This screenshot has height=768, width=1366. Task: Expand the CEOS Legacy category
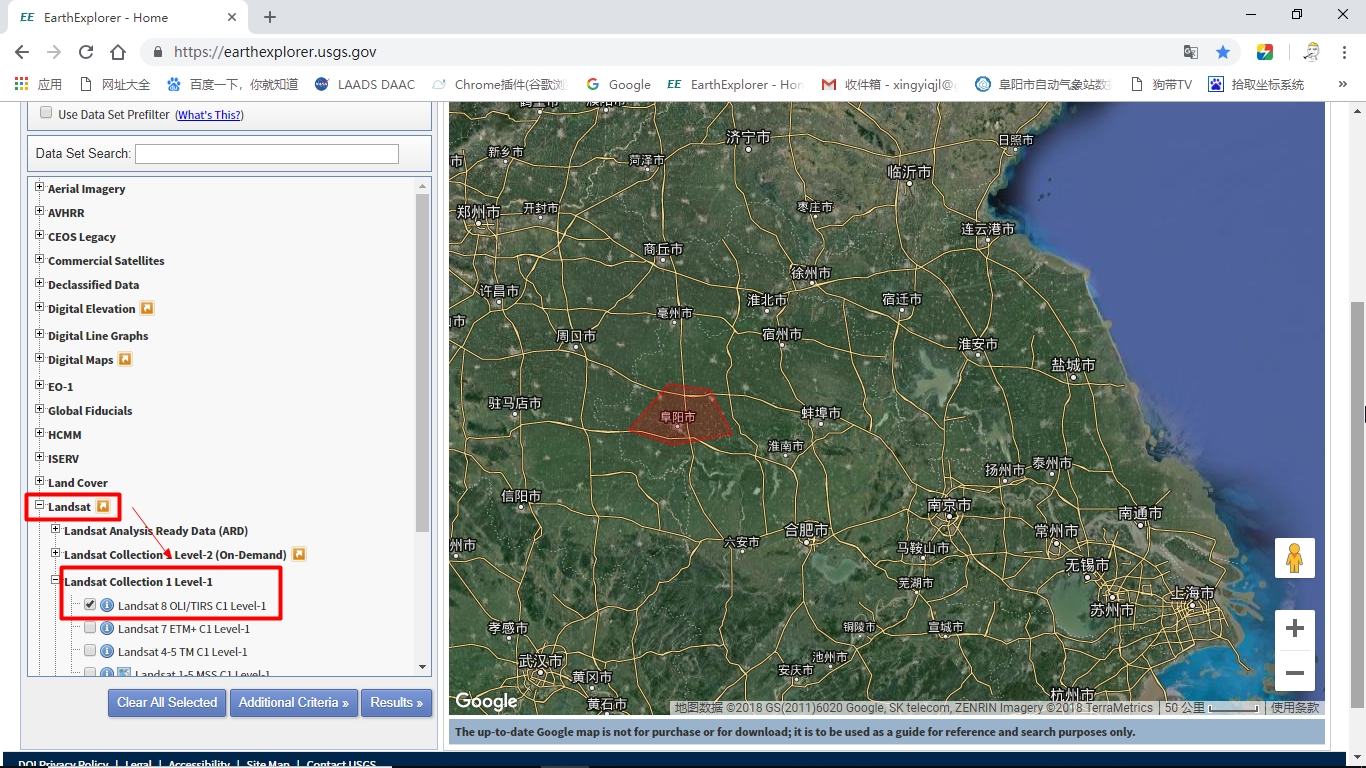tap(40, 235)
